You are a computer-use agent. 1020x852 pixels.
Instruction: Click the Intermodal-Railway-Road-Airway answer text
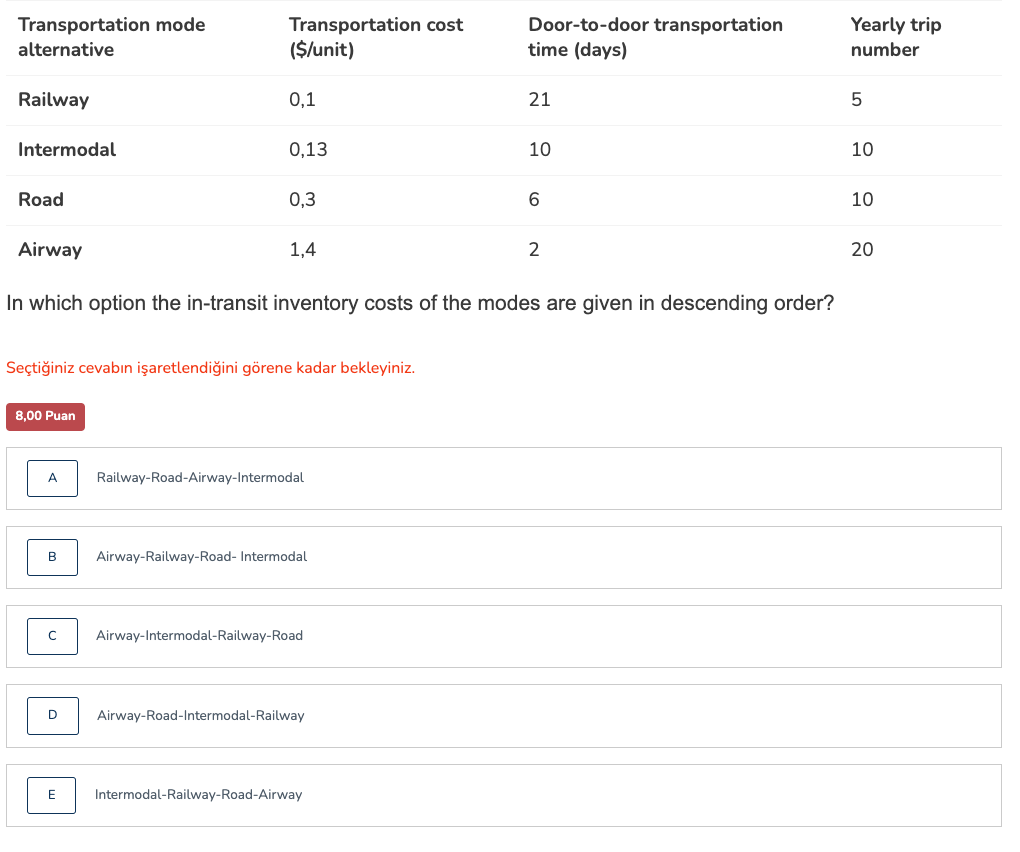[x=198, y=795]
